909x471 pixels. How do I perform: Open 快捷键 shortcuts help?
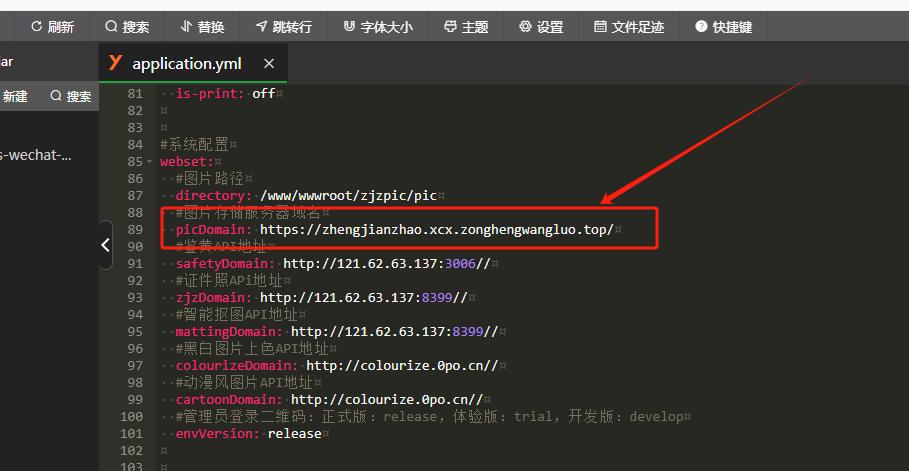tap(723, 26)
